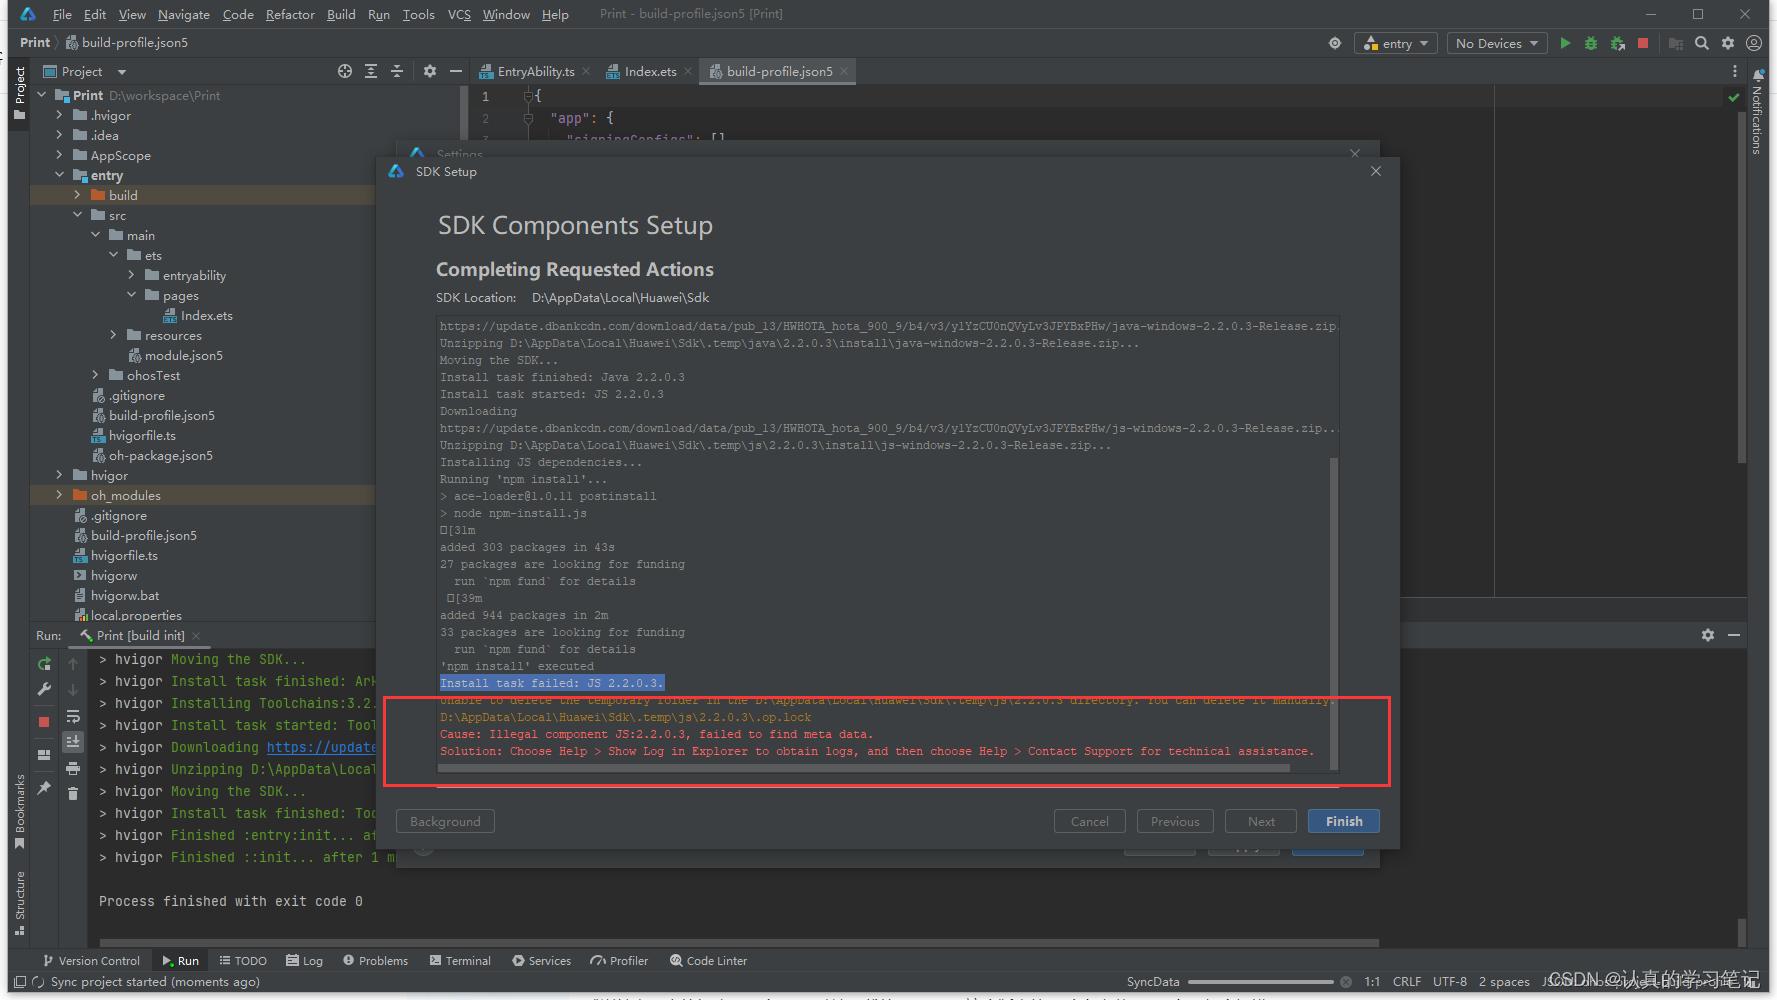Expand the AppScope folder

pyautogui.click(x=59, y=155)
